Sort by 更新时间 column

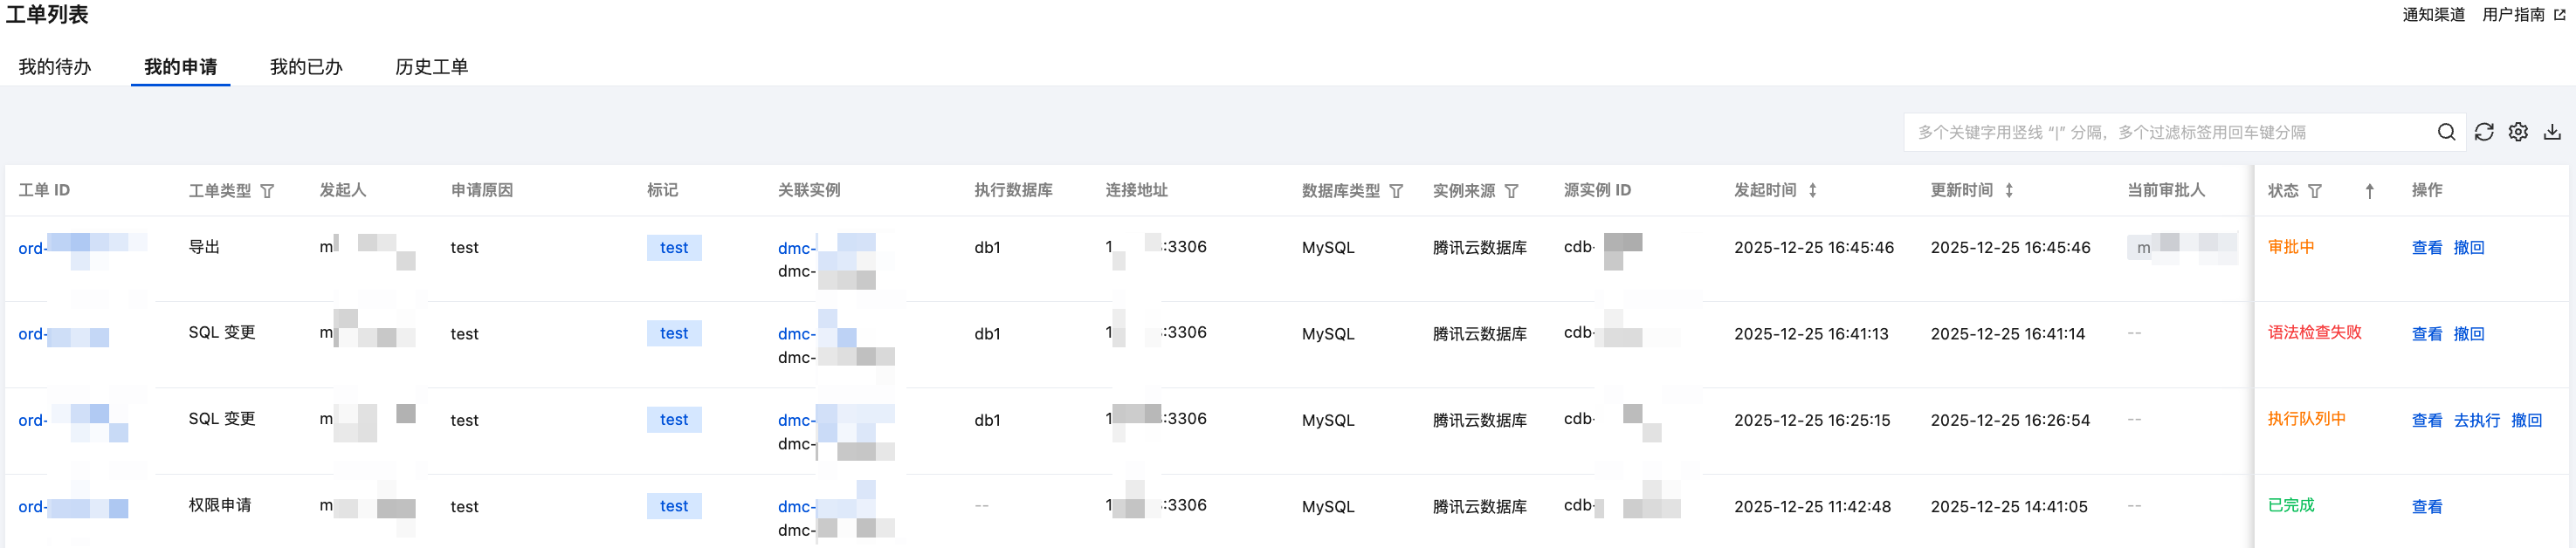(2008, 190)
